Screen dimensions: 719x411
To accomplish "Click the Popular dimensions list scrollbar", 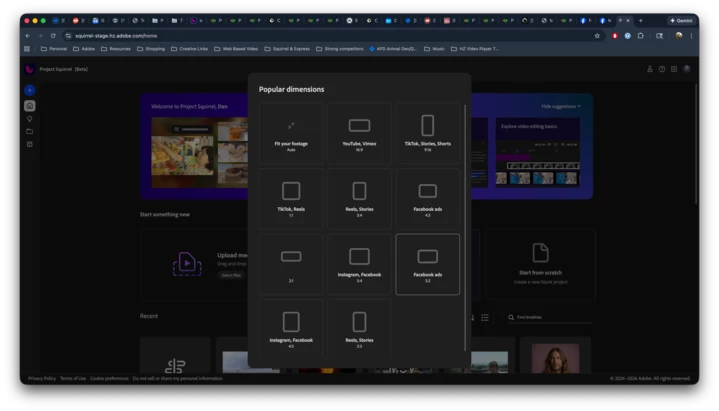I will pos(465,228).
